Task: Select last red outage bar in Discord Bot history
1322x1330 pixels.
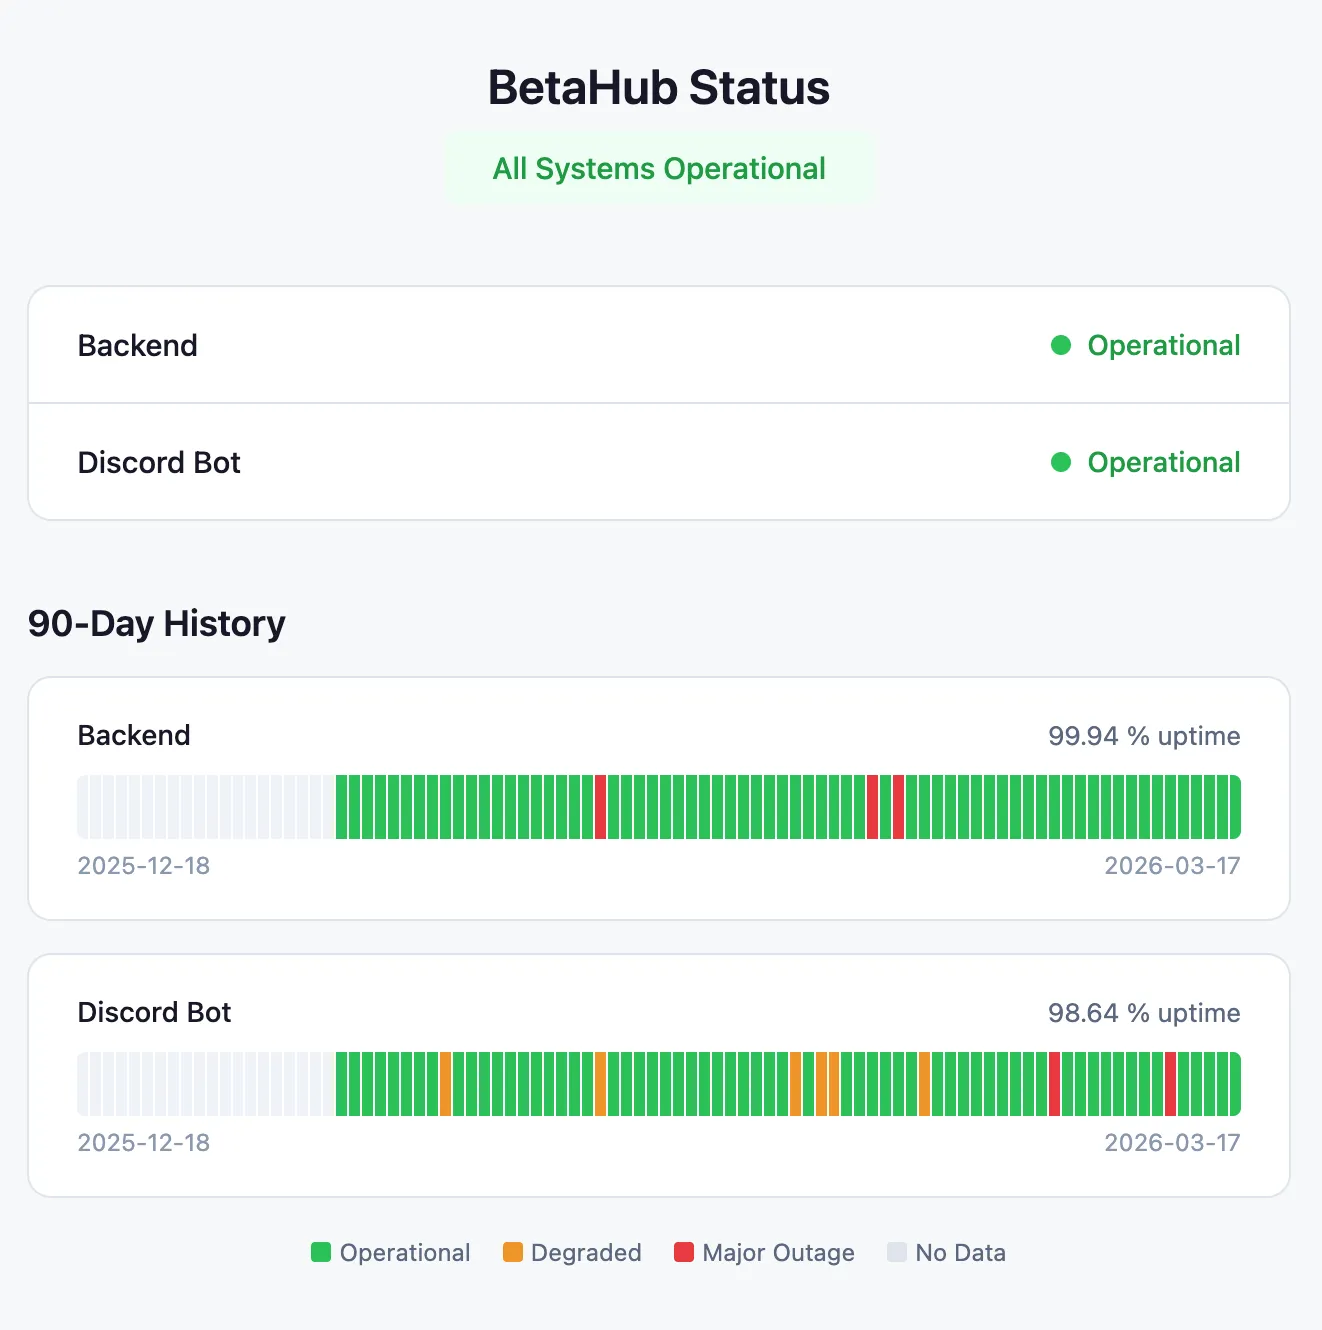Action: click(1171, 1084)
